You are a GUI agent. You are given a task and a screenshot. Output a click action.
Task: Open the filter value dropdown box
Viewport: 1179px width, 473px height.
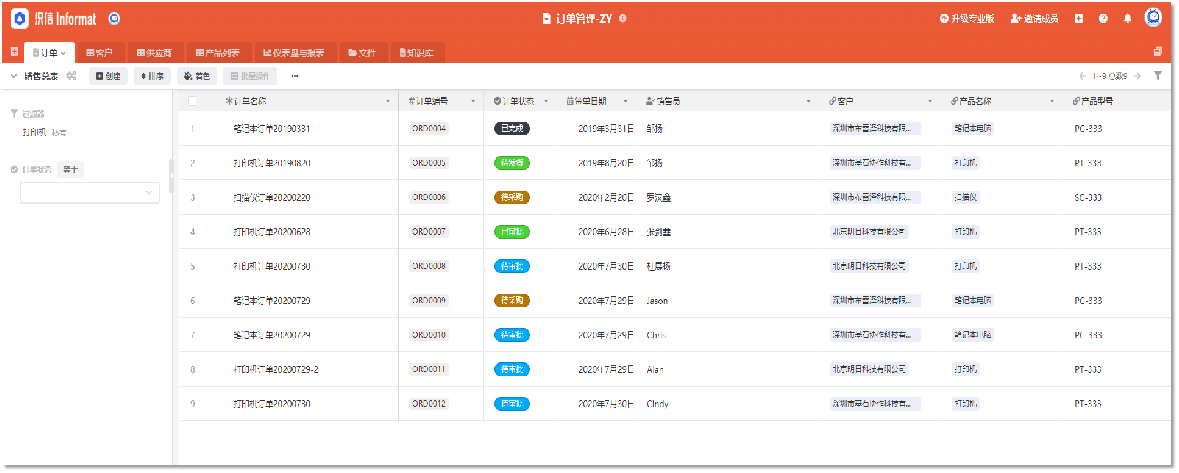[x=89, y=193]
